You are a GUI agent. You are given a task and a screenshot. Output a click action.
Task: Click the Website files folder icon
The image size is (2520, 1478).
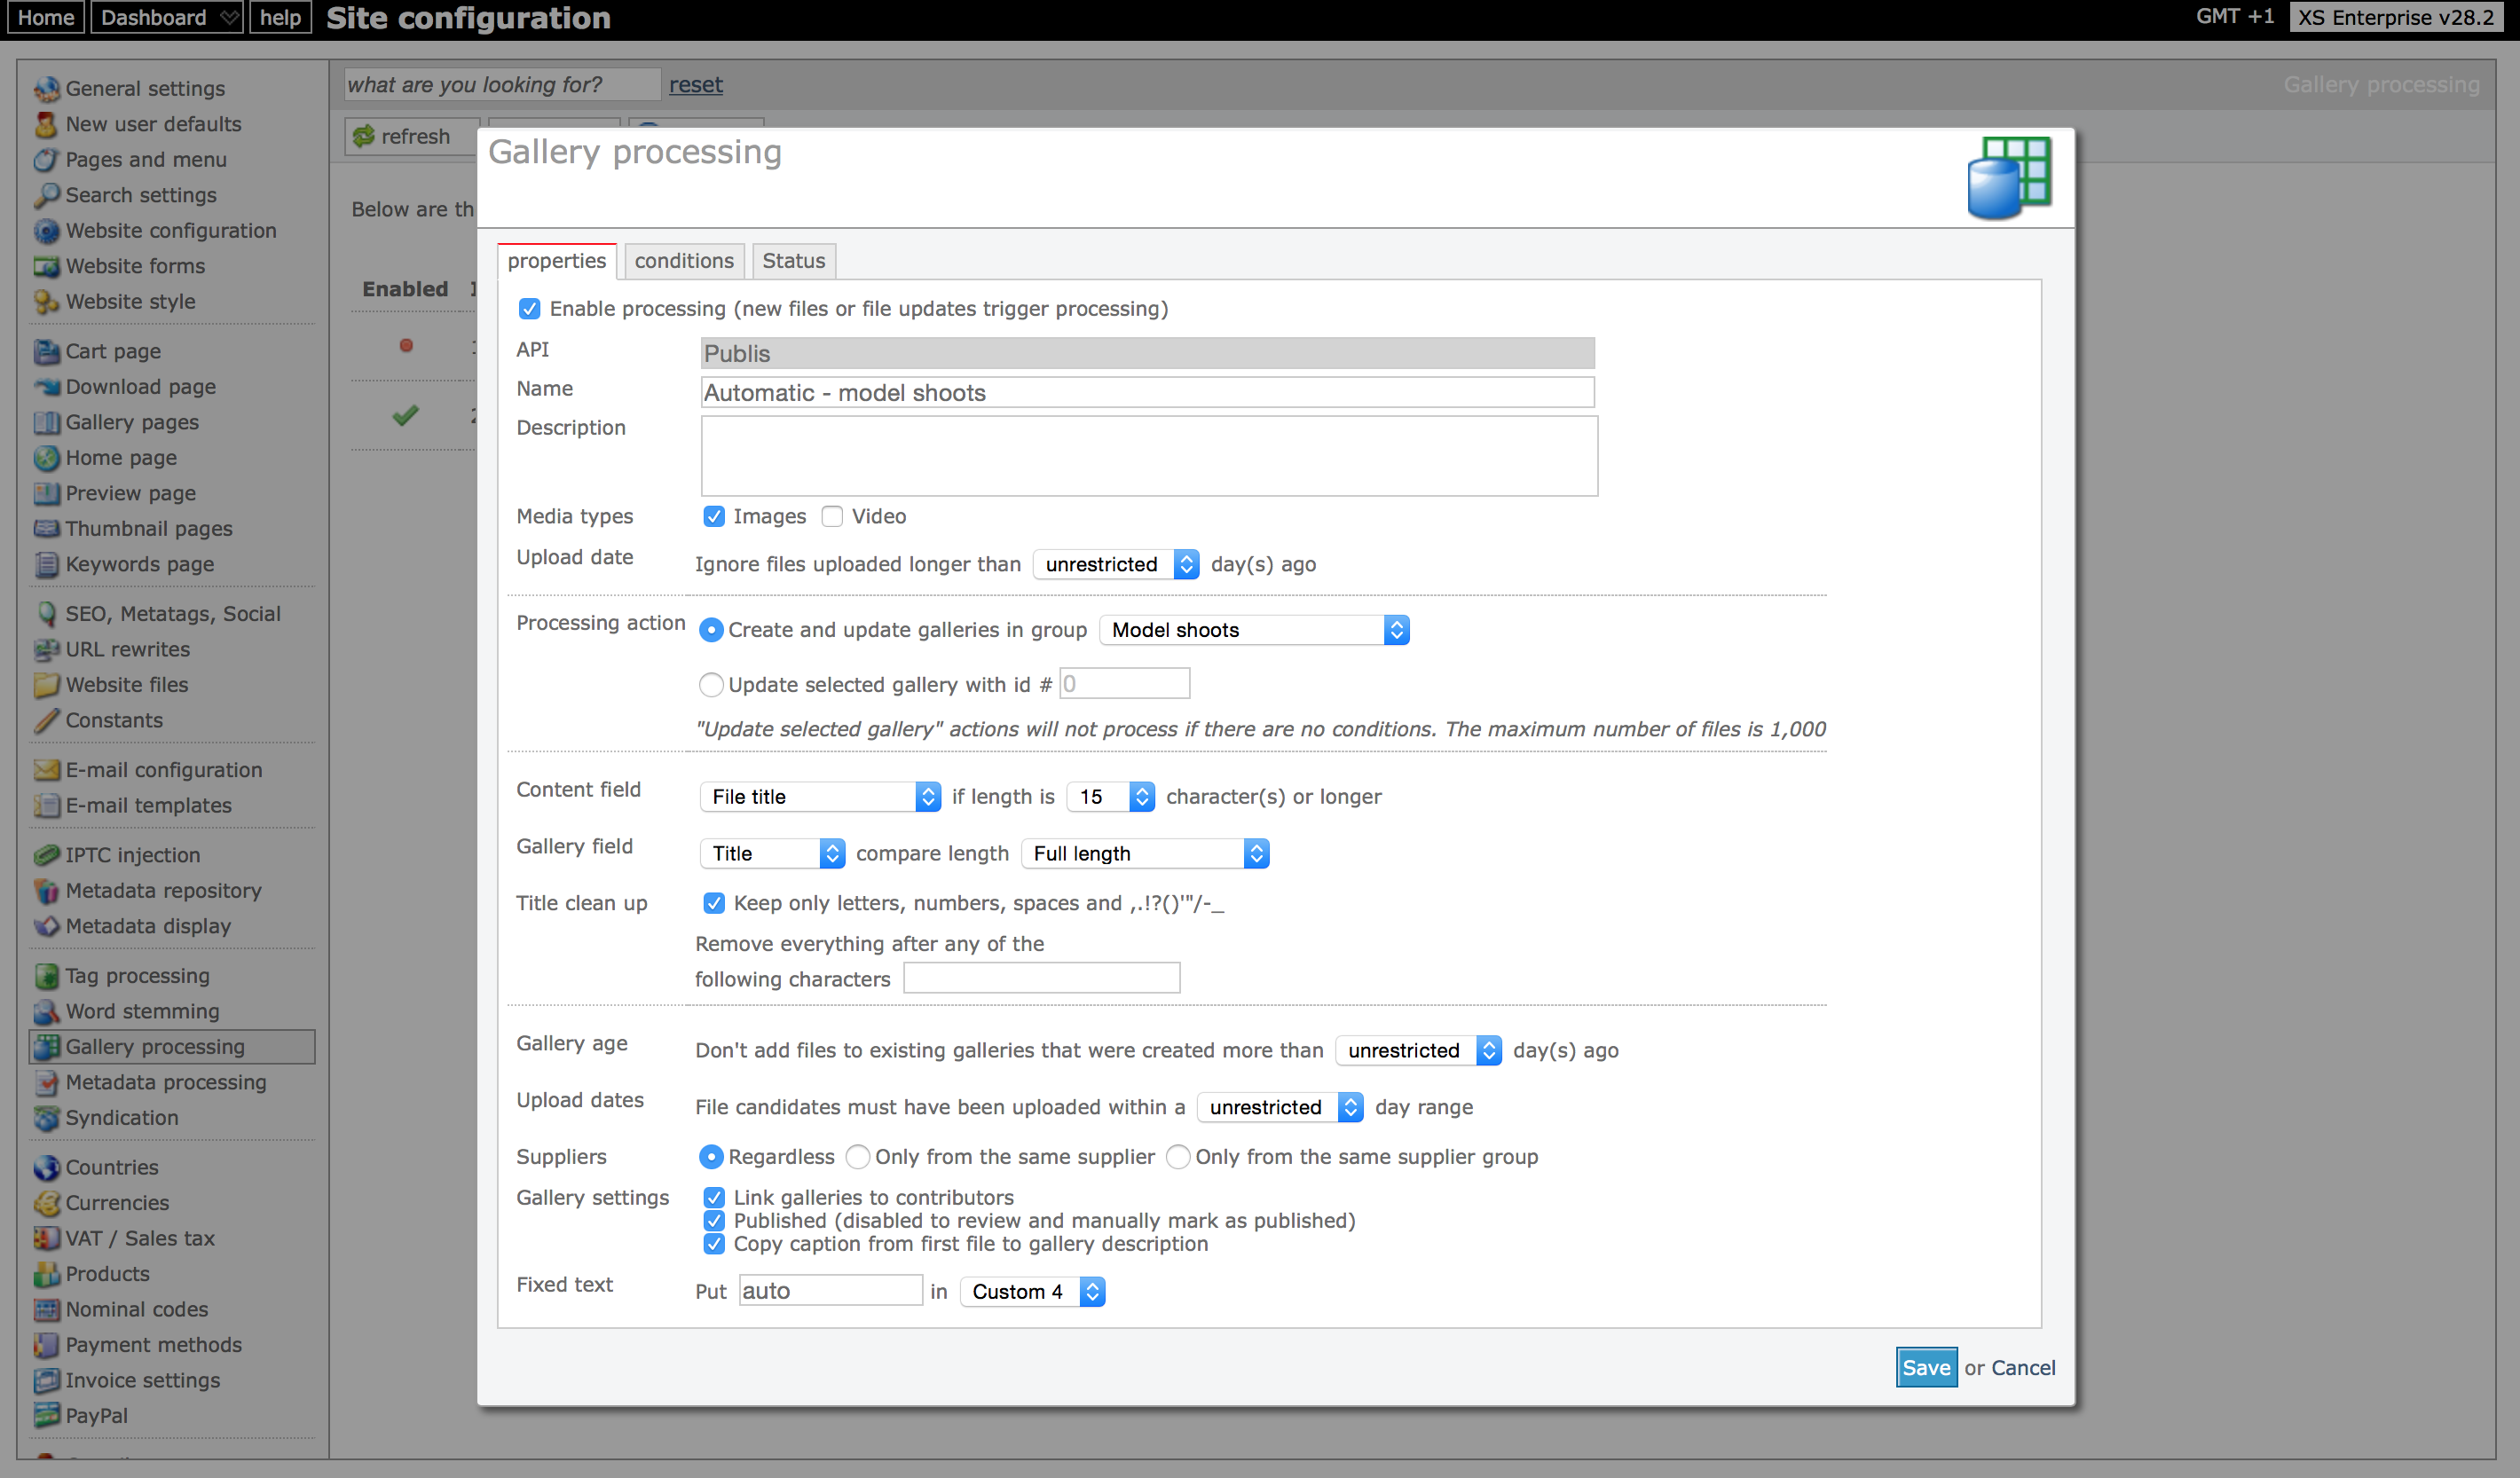pyautogui.click(x=46, y=685)
